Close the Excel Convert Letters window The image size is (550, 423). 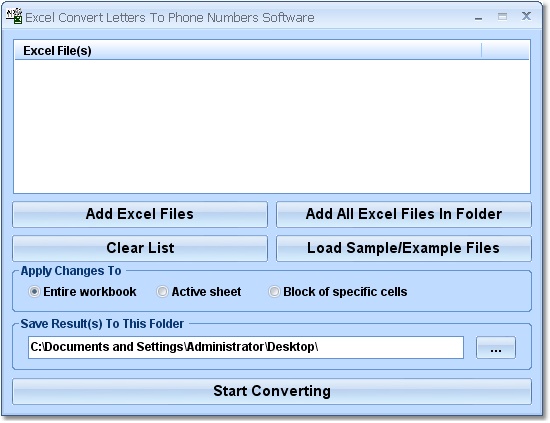click(526, 16)
